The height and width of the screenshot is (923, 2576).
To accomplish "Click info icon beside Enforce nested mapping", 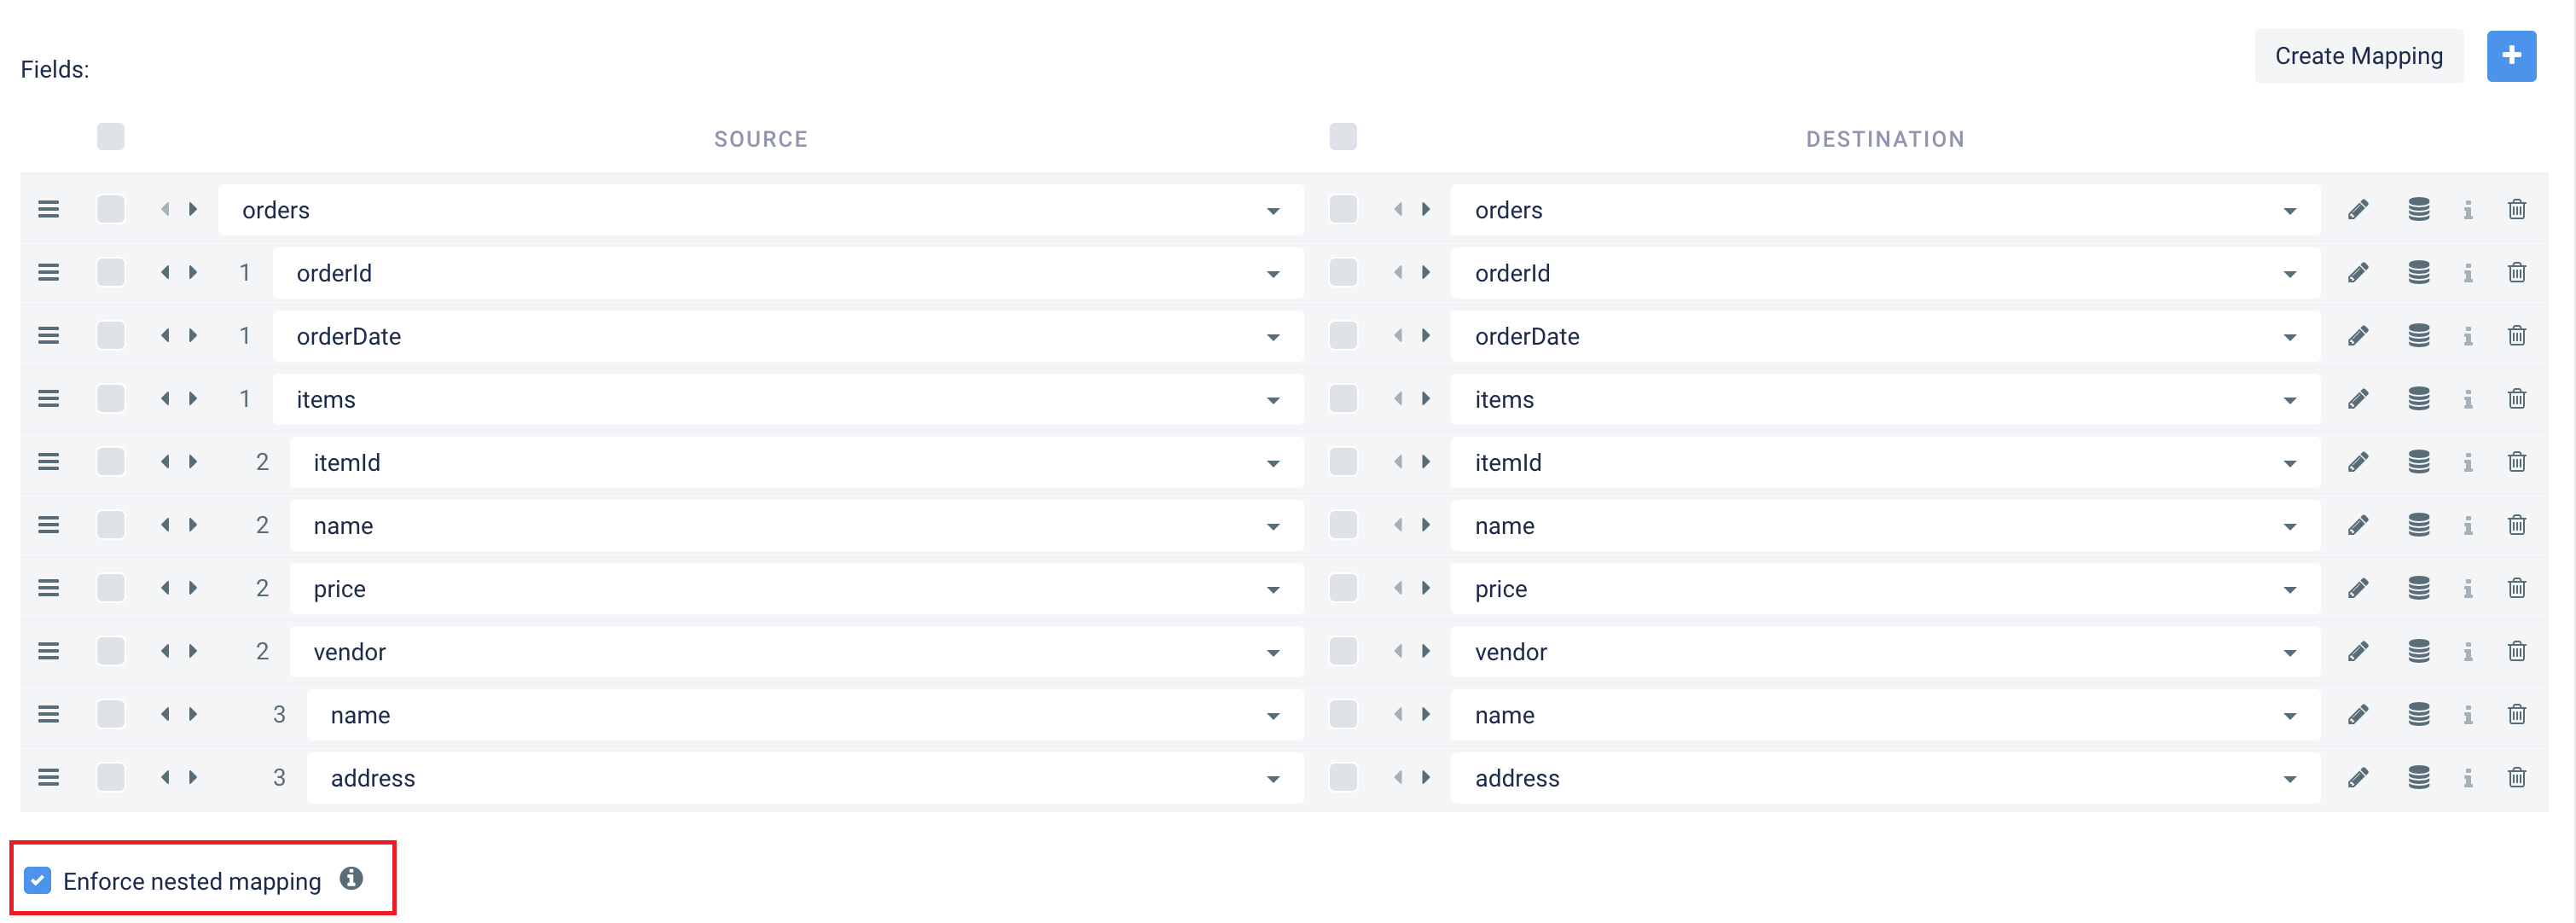I will coord(351,879).
